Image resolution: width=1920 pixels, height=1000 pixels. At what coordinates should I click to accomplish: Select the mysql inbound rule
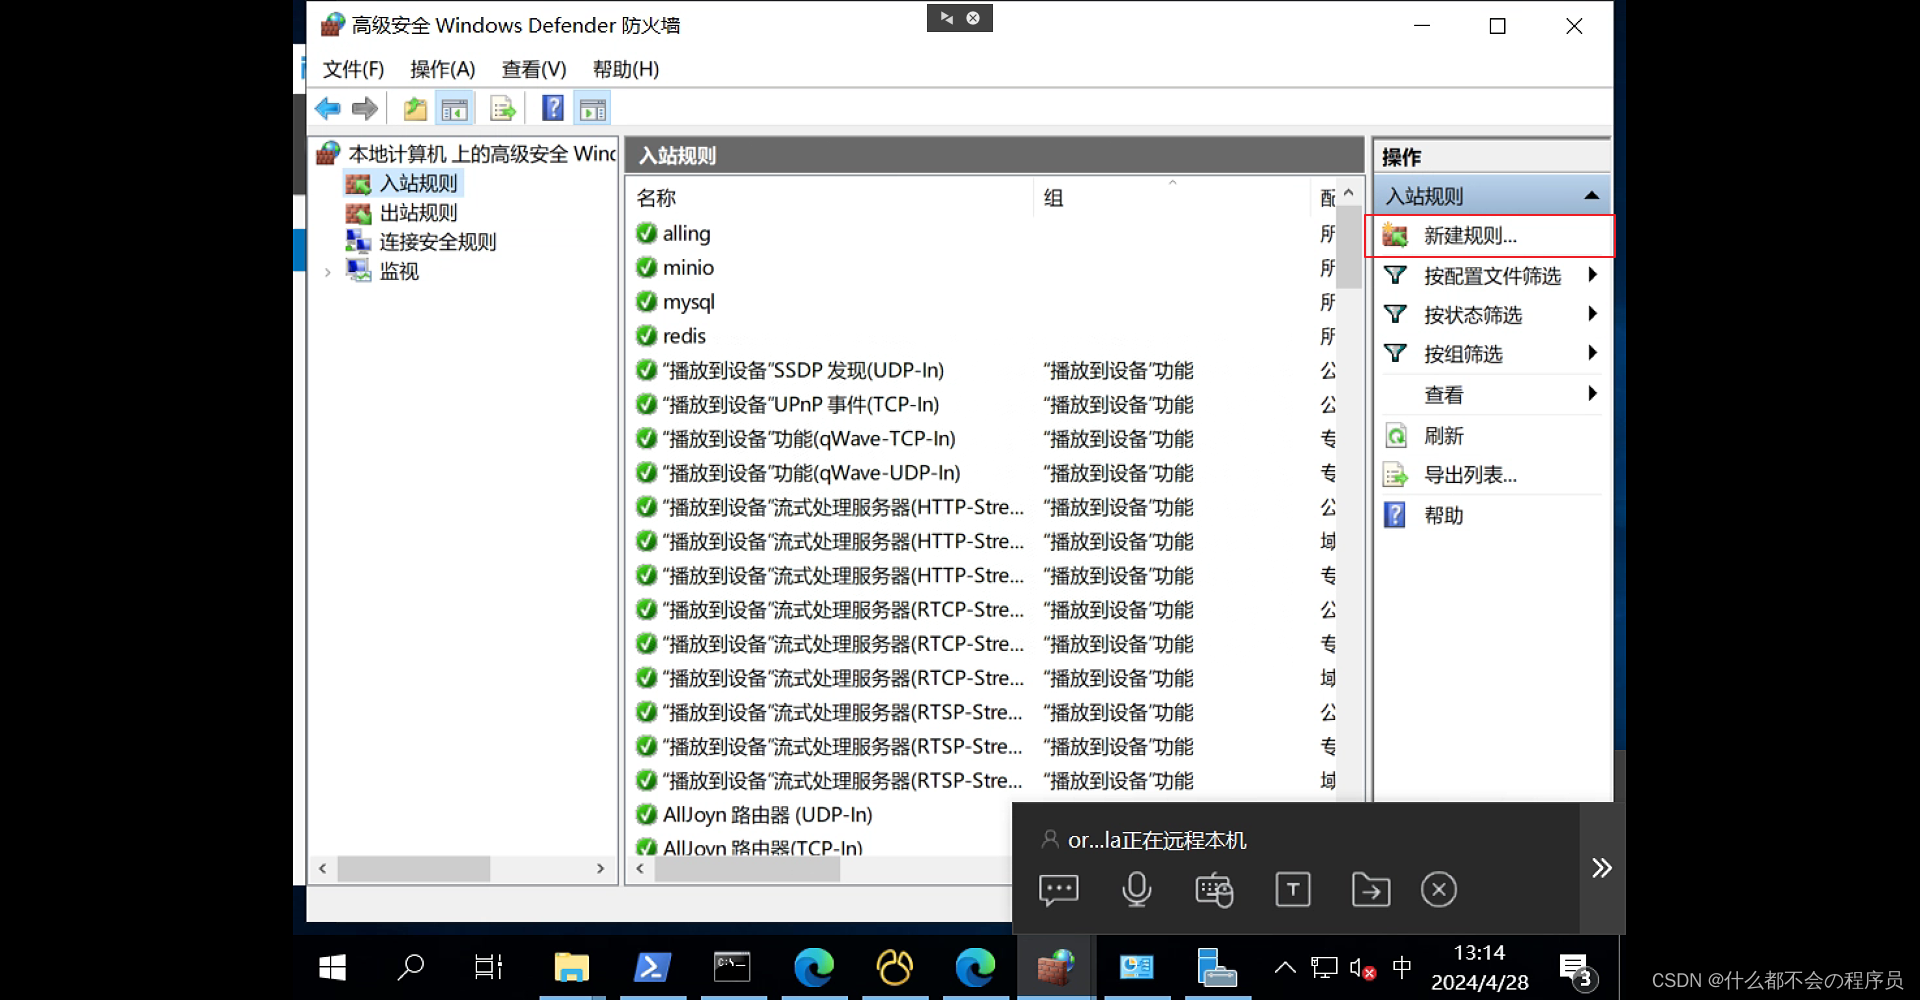(x=688, y=301)
